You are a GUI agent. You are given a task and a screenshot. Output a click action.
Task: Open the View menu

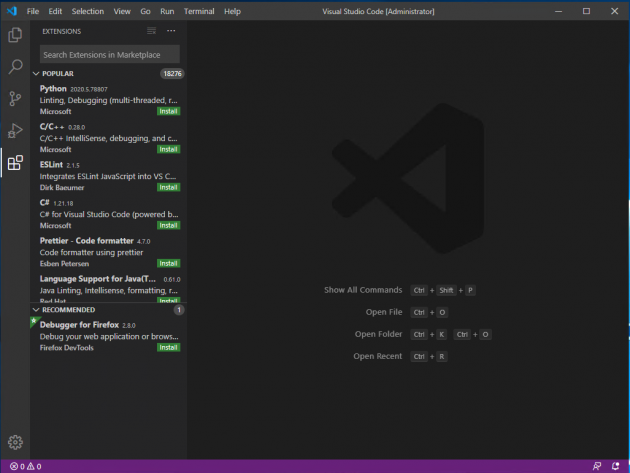[122, 11]
